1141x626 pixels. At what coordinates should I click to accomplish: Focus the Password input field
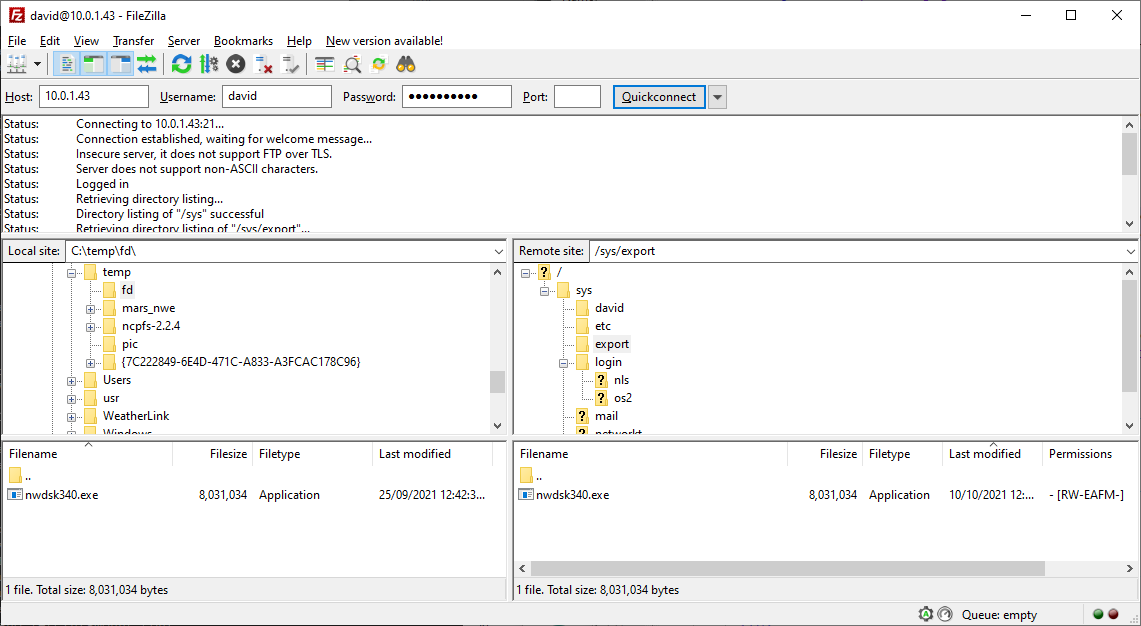(457, 97)
